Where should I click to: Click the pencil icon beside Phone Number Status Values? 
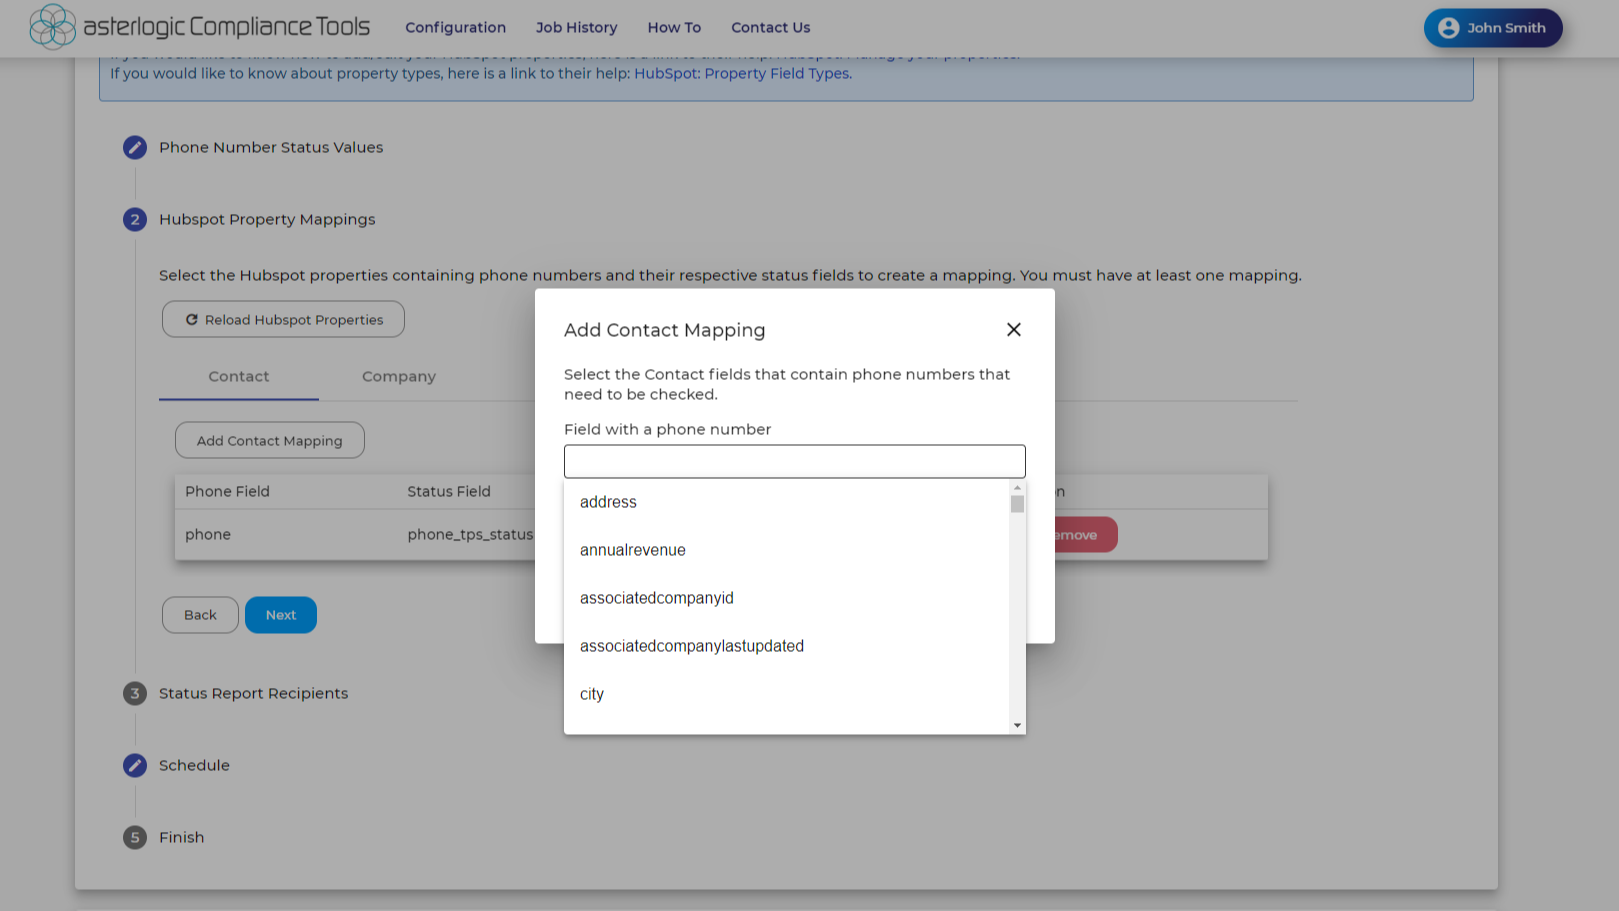tap(135, 147)
